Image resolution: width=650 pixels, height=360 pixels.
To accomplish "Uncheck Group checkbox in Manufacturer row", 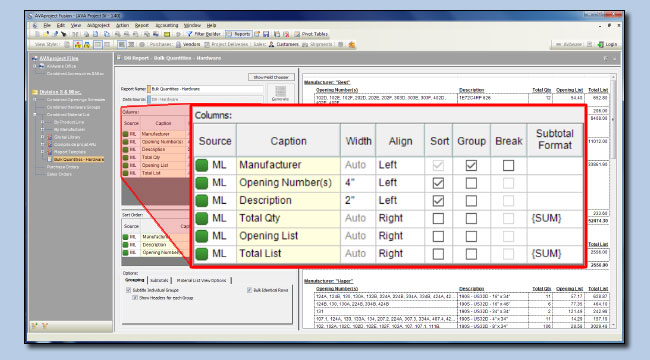I will tap(471, 165).
